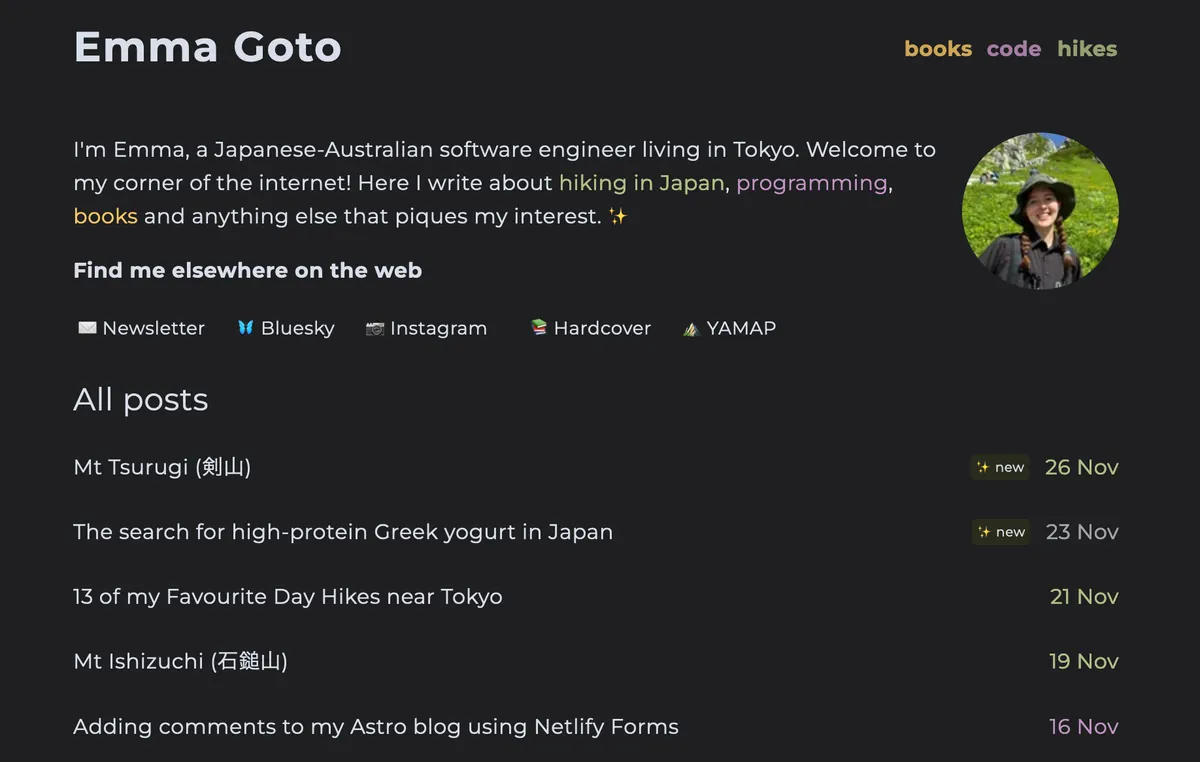This screenshot has height=762, width=1200.
Task: Follow the 'programming' inline link
Action: (811, 183)
